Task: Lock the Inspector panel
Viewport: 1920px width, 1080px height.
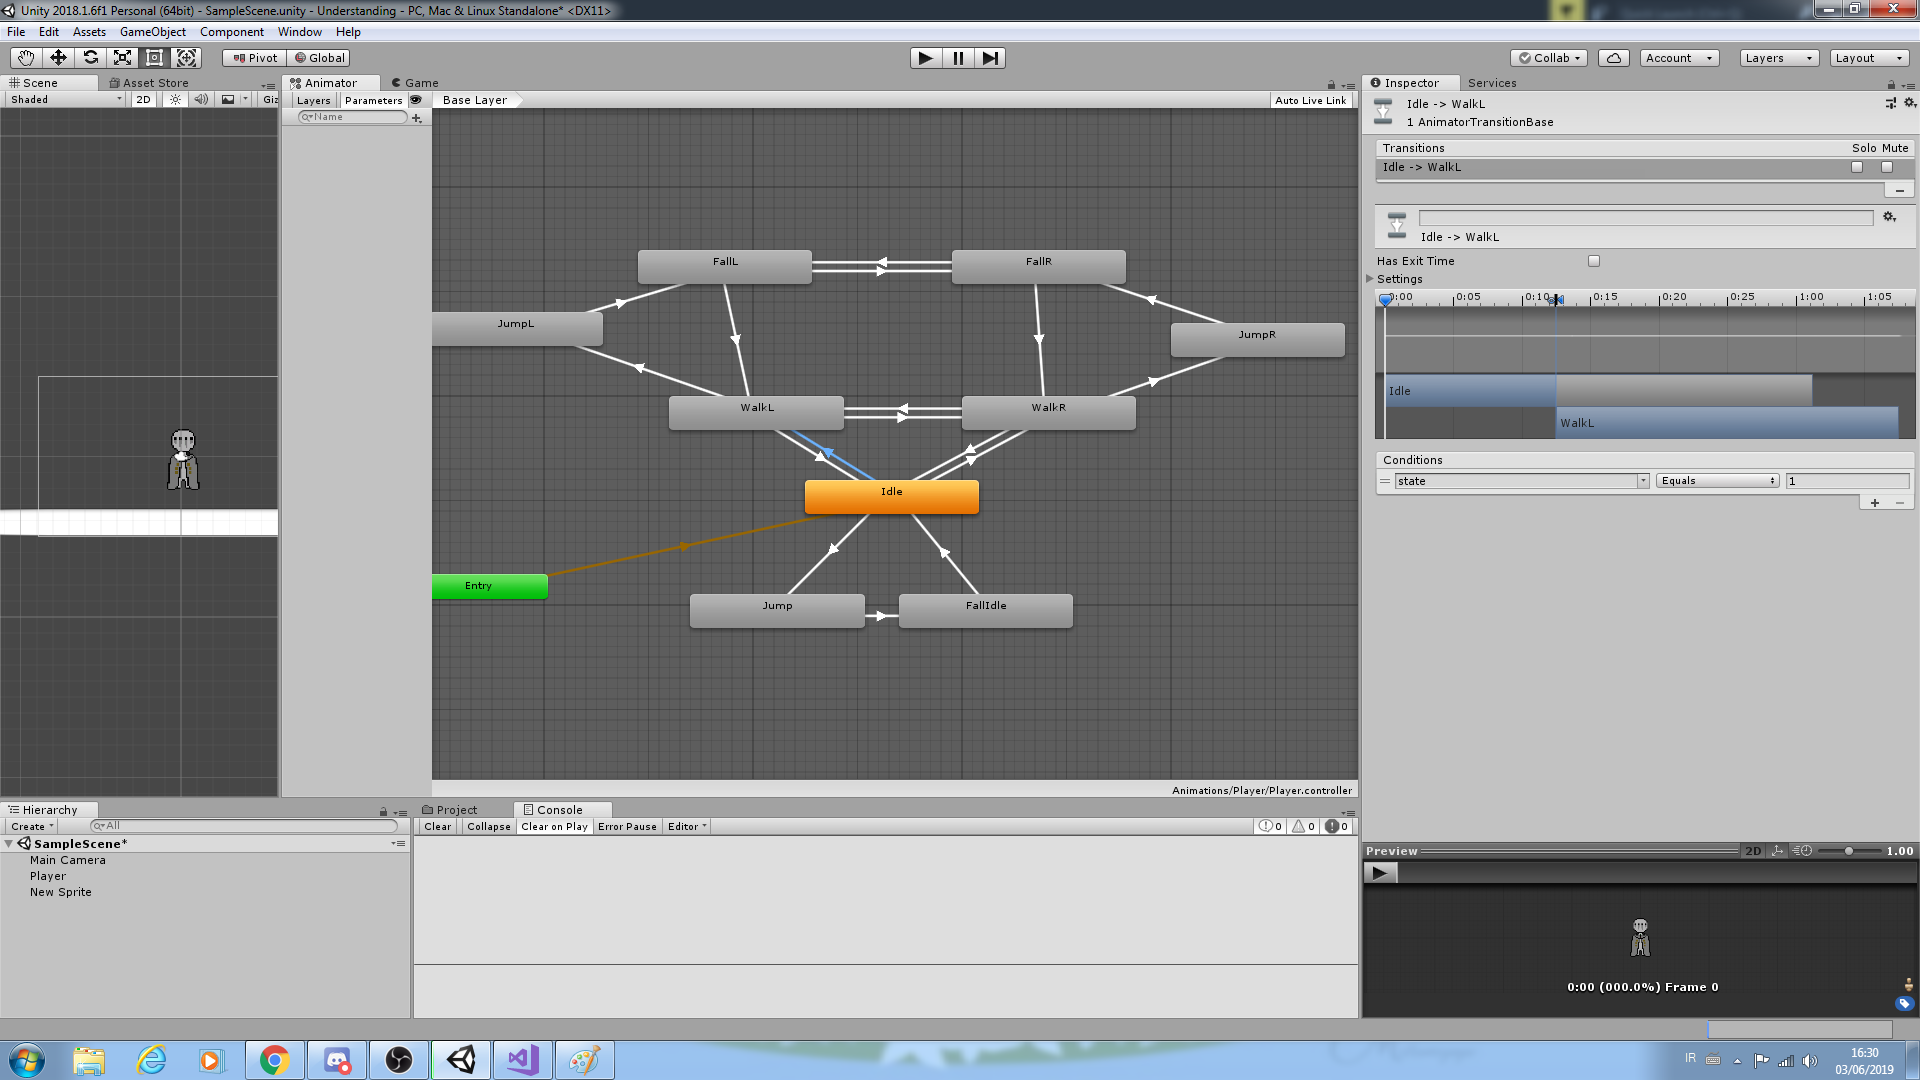Action: pos(1891,85)
